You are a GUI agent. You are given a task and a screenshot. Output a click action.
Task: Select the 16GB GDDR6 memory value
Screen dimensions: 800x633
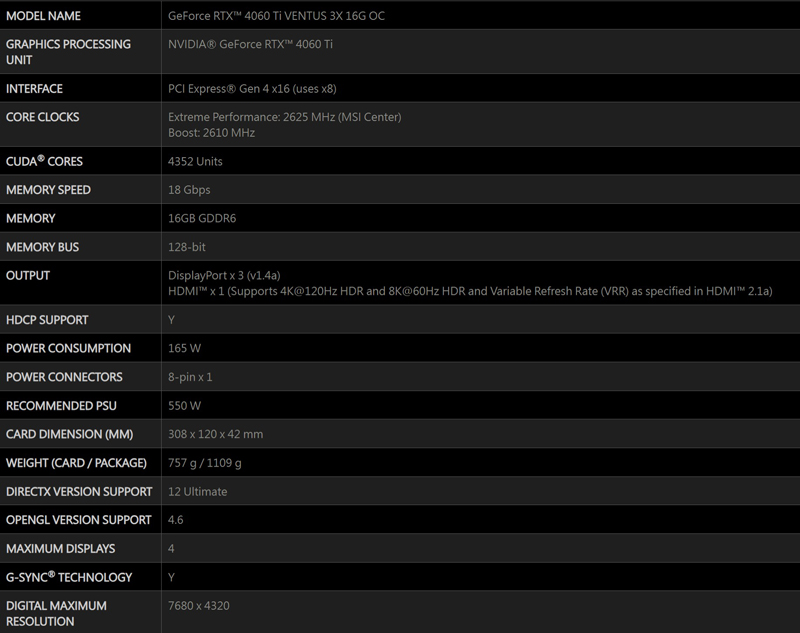point(202,218)
